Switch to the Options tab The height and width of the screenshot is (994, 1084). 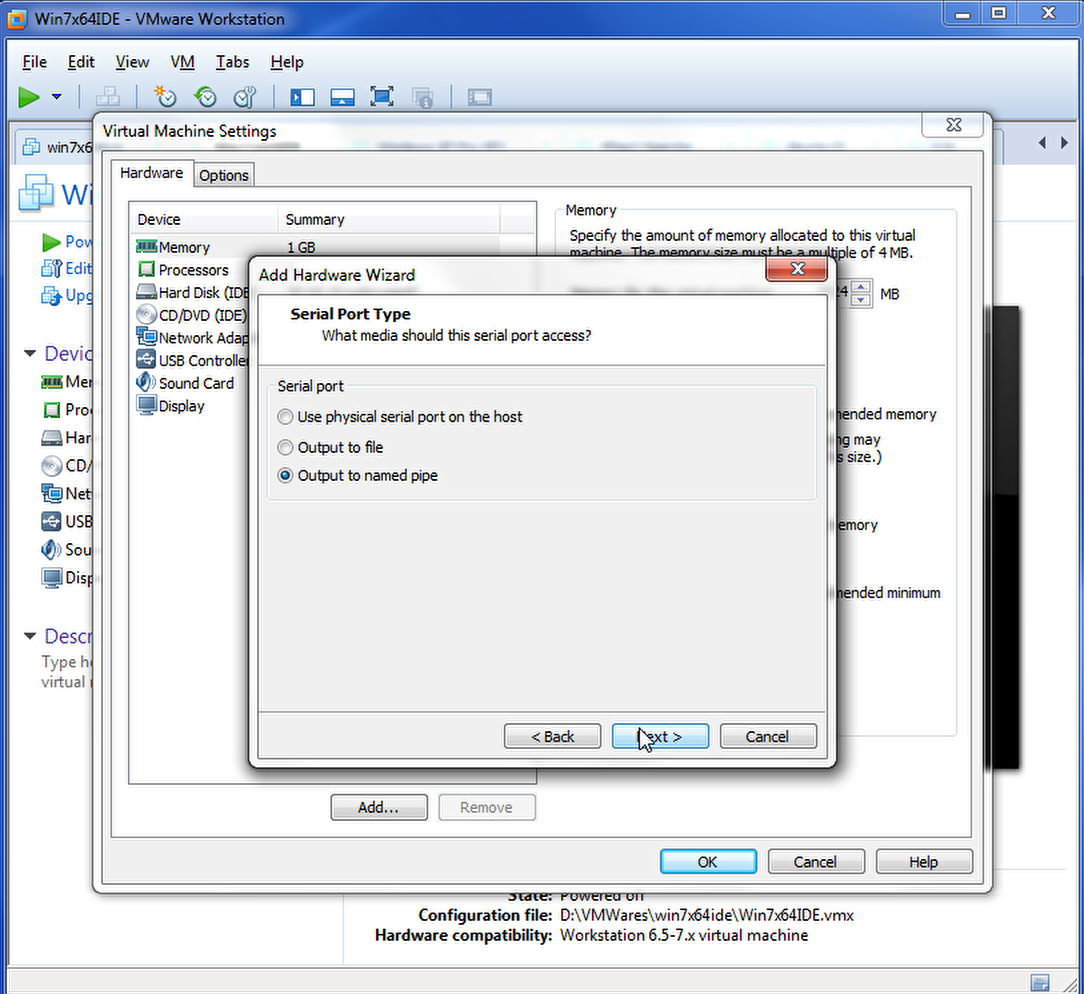click(223, 175)
